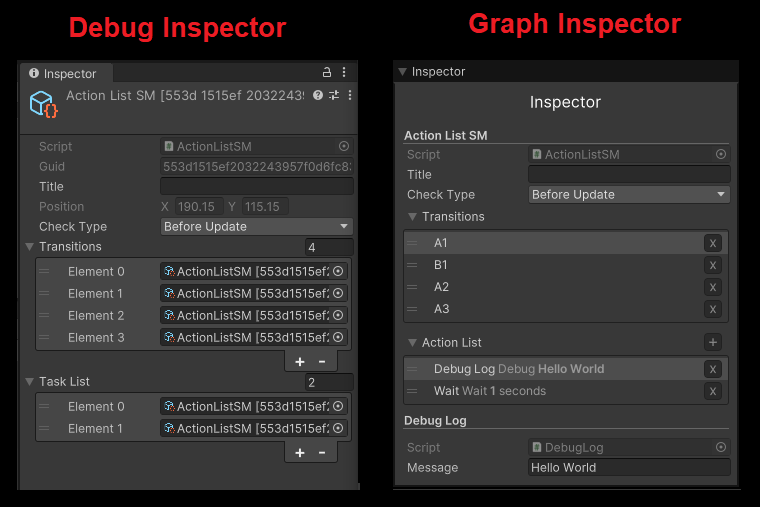The height and width of the screenshot is (507, 760).
Task: Click the minus button under the Task List
Action: click(322, 453)
